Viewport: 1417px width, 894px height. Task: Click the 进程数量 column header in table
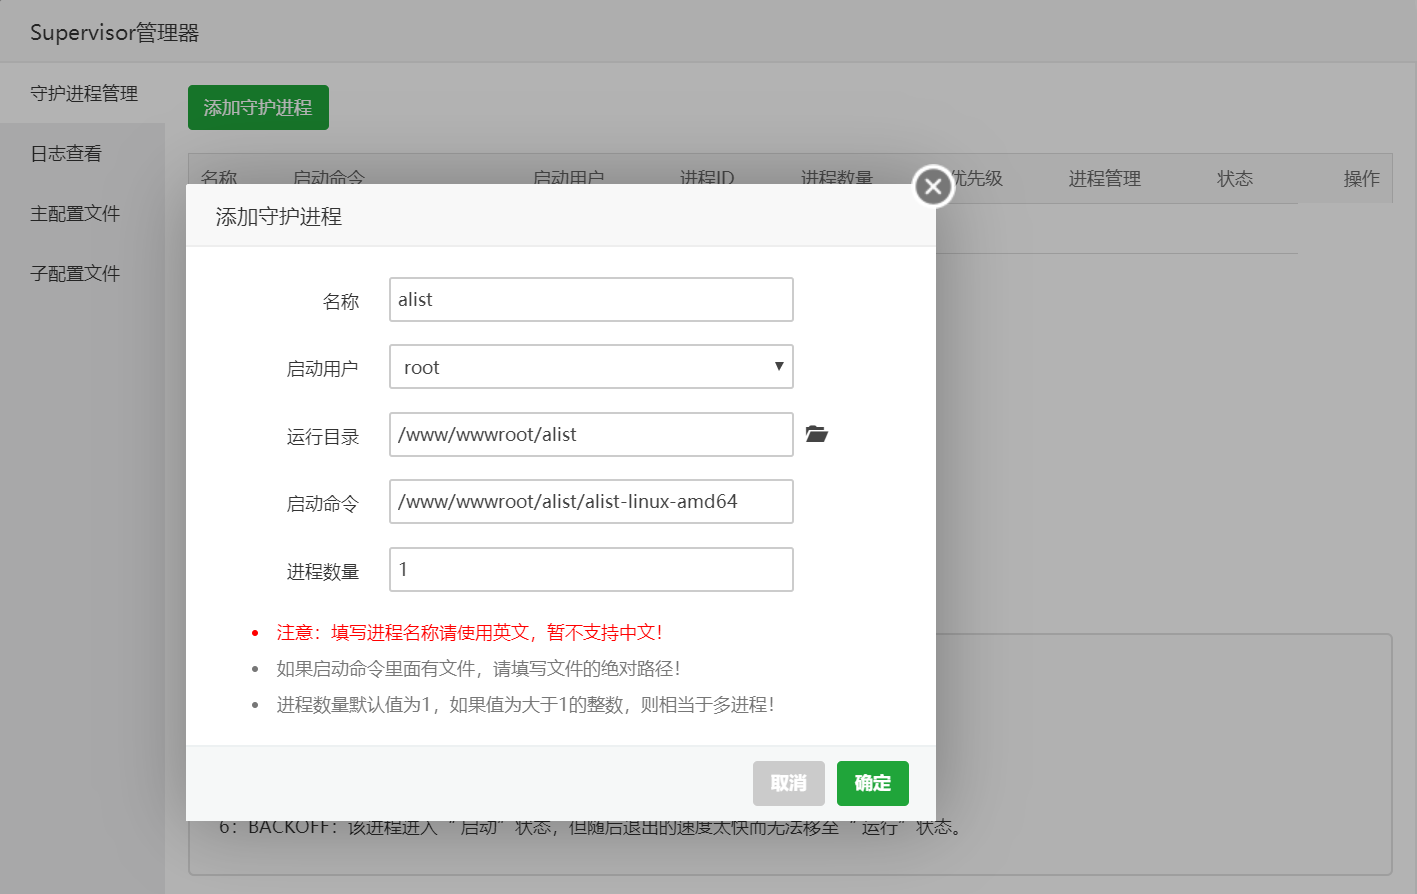pos(836,177)
